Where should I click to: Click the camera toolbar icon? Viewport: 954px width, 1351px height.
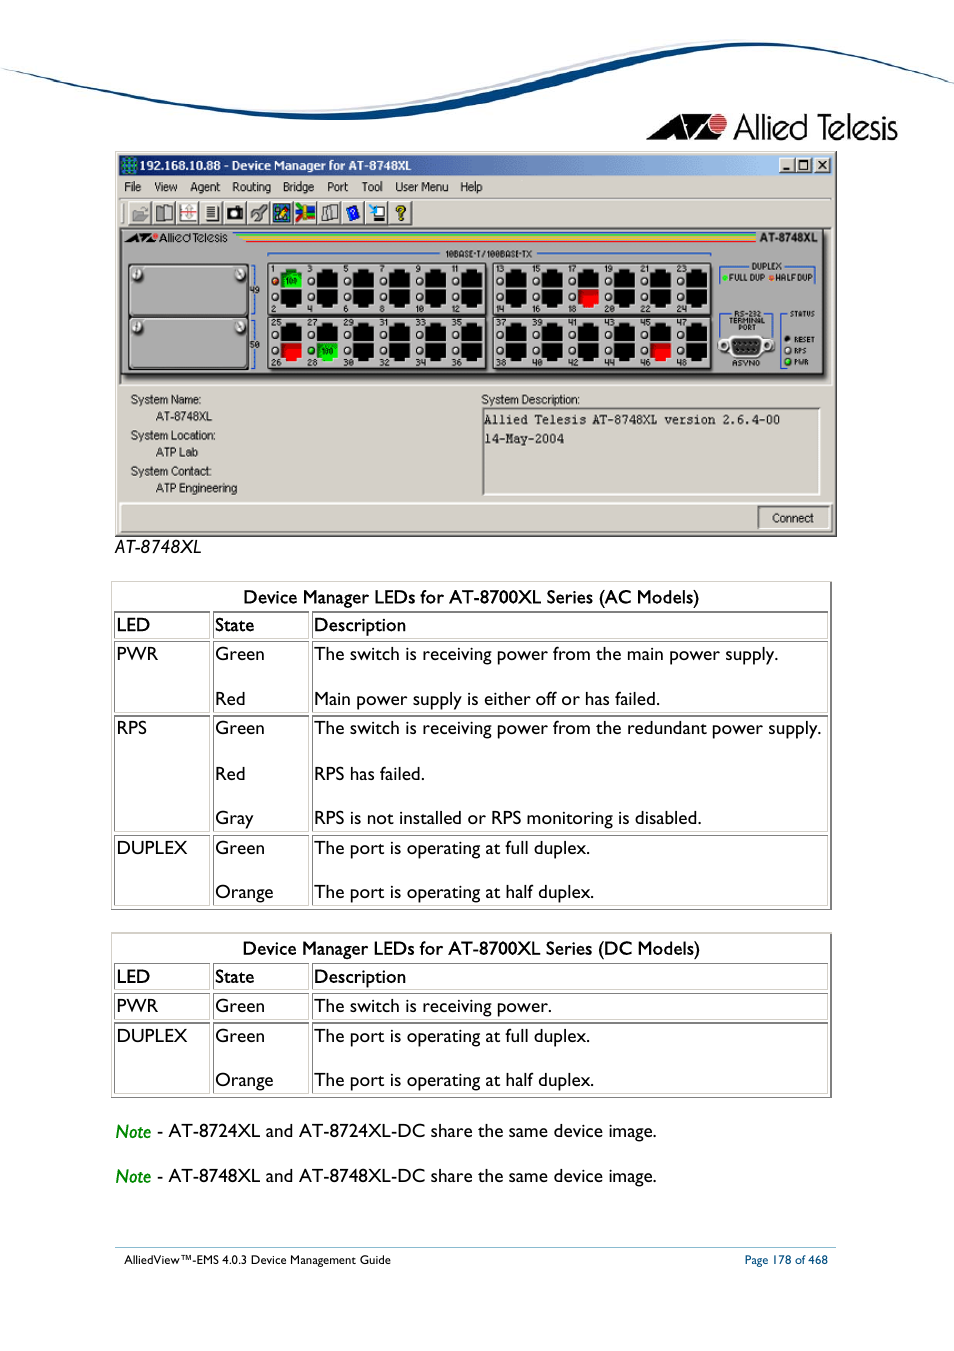[235, 213]
